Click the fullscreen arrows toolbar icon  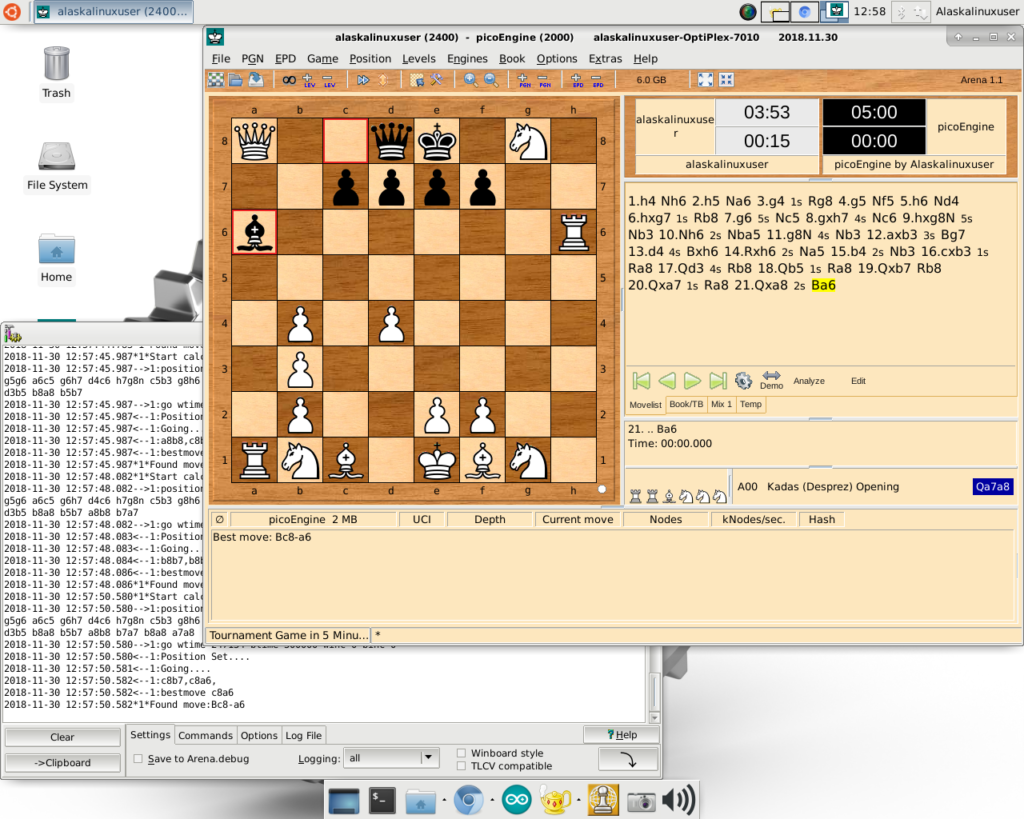click(x=705, y=80)
